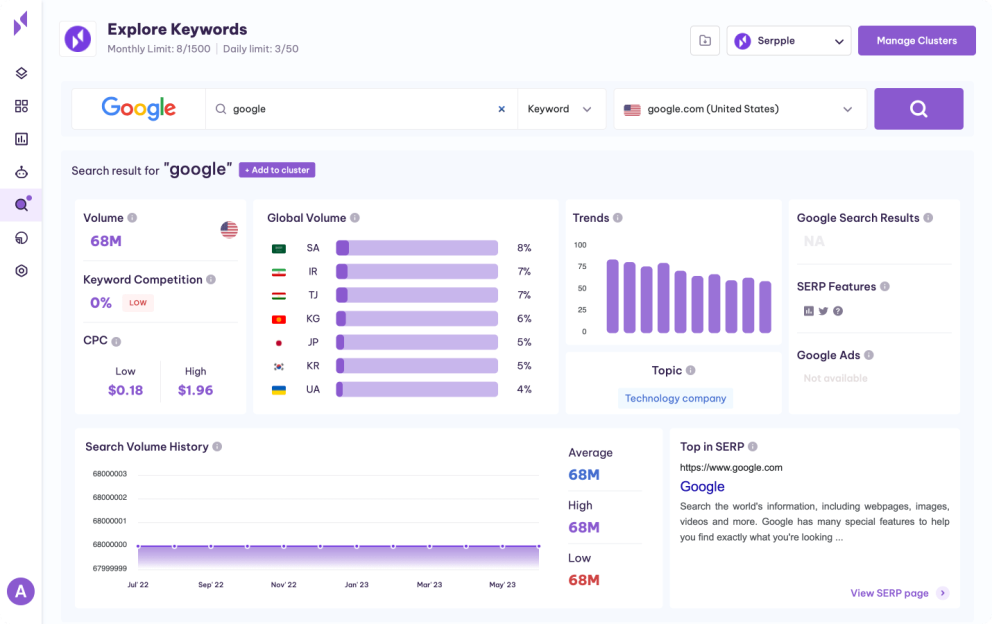Open the account avatar menu at bottom left
This screenshot has width=992, height=624.
pos(21,591)
